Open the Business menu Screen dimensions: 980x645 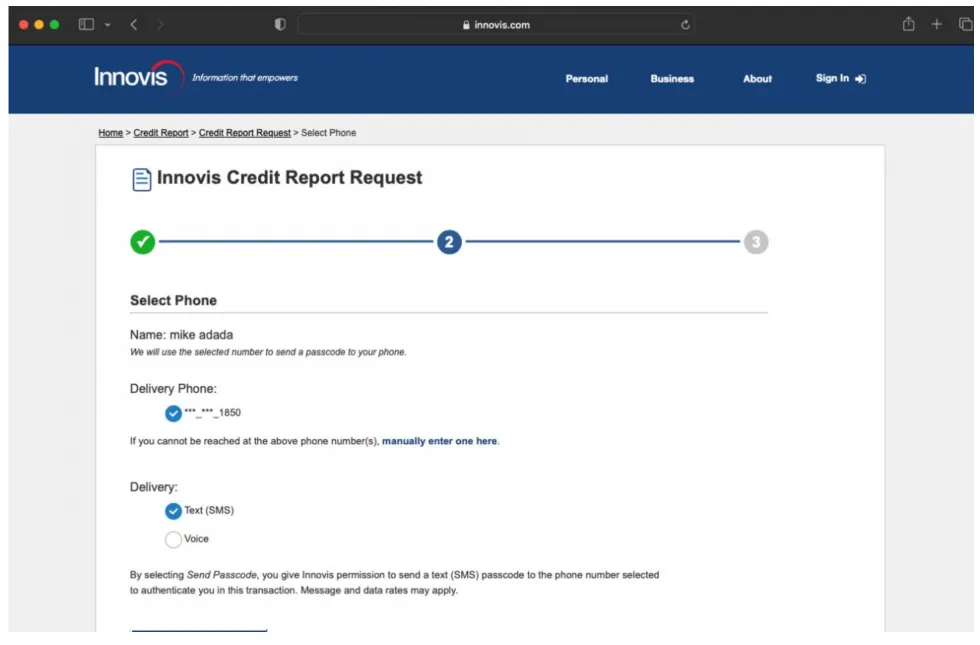coord(672,79)
